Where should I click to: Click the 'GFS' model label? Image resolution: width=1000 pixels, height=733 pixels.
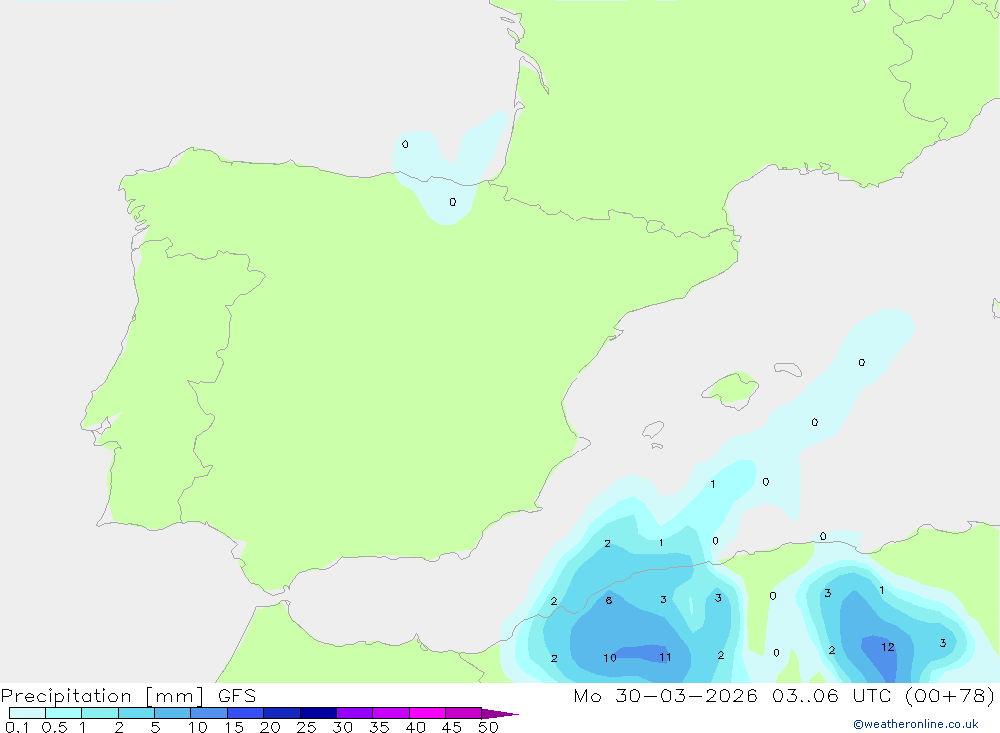coord(237,696)
